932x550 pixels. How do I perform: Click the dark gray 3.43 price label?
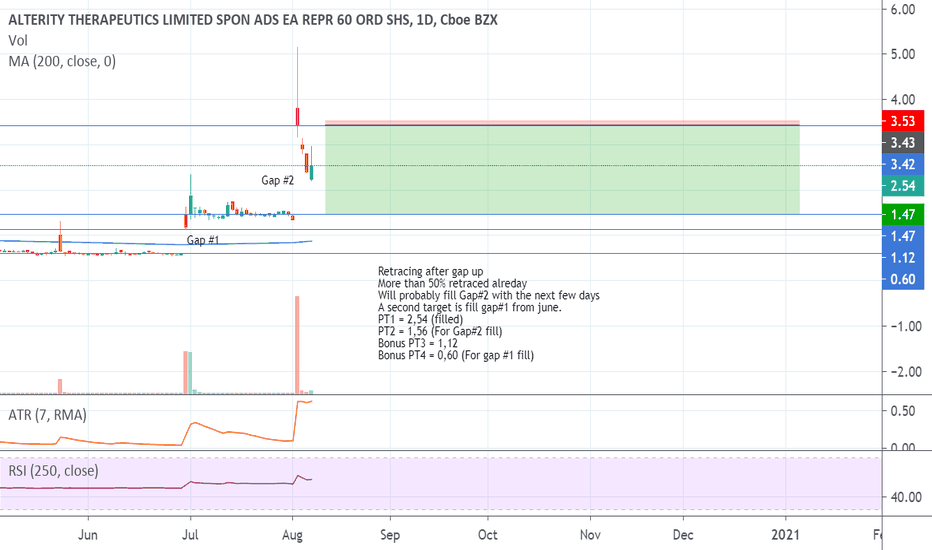[x=903, y=143]
